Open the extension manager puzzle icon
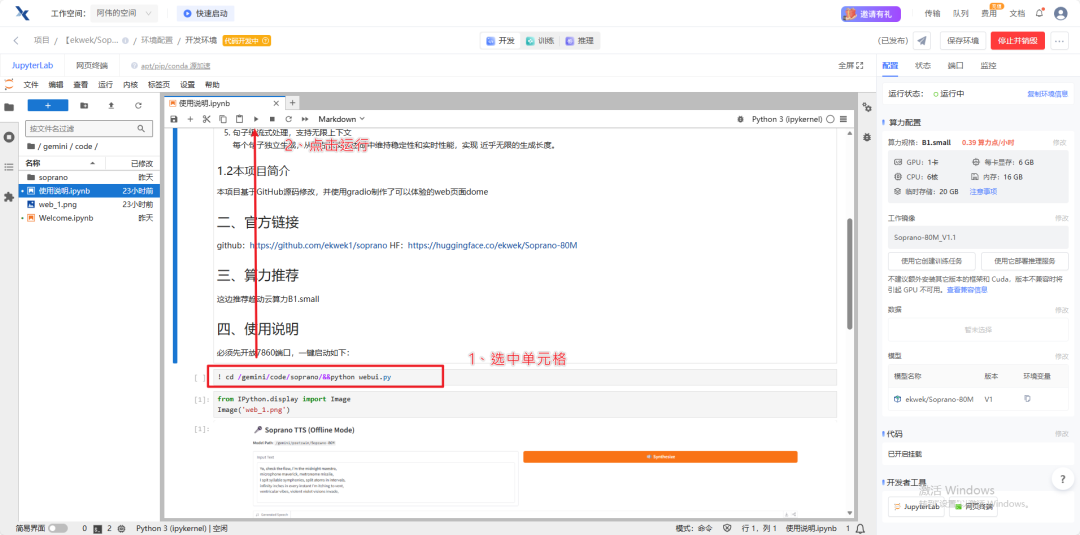Screen dimensions: 1080x535 coord(9,197)
